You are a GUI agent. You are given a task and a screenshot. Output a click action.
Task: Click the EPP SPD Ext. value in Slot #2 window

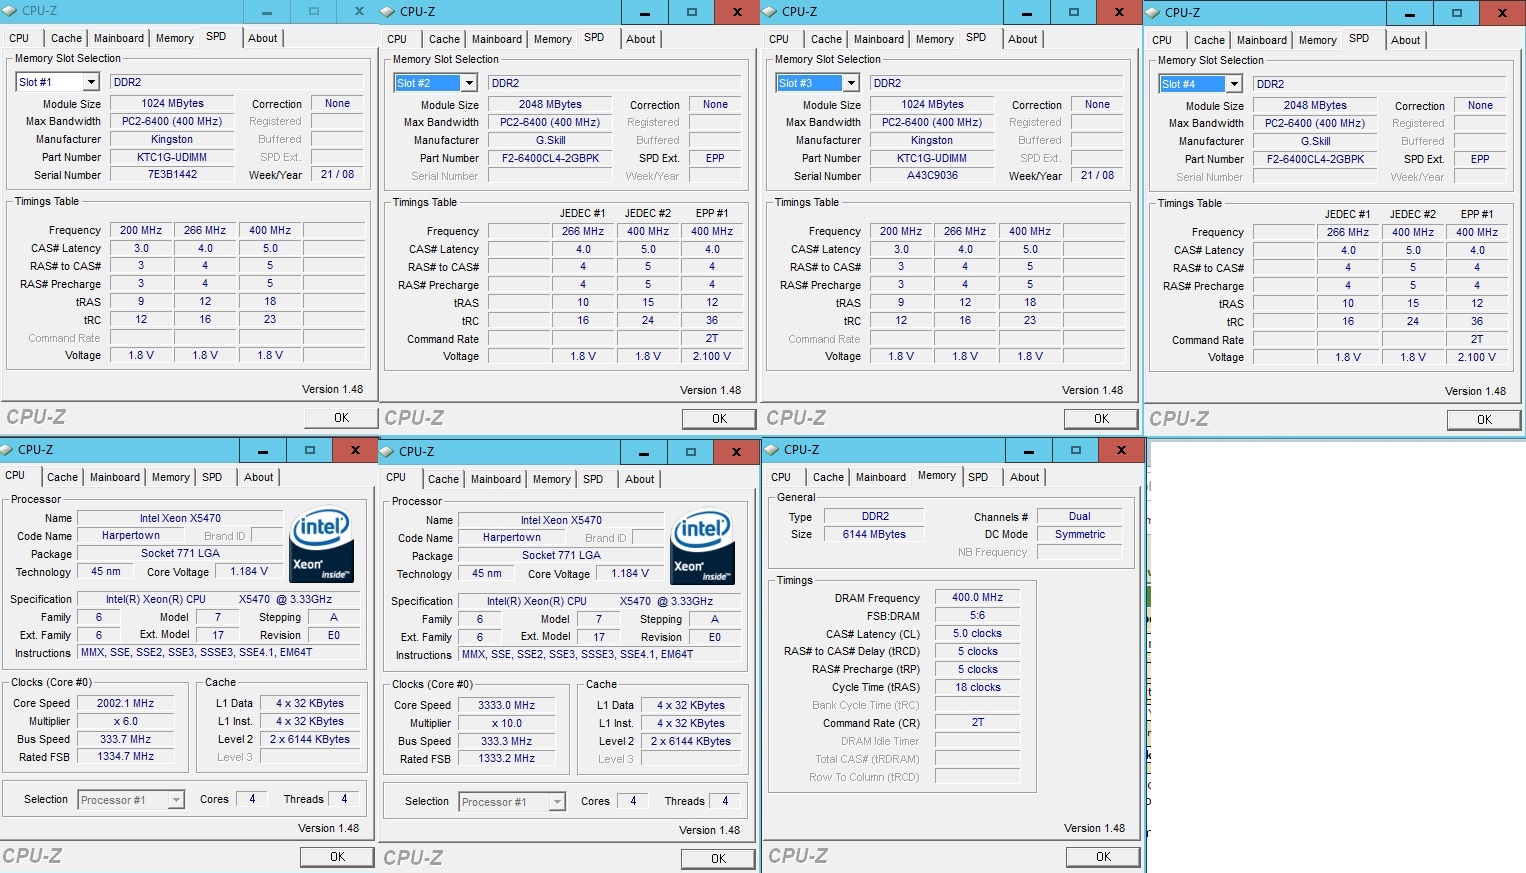(715, 158)
